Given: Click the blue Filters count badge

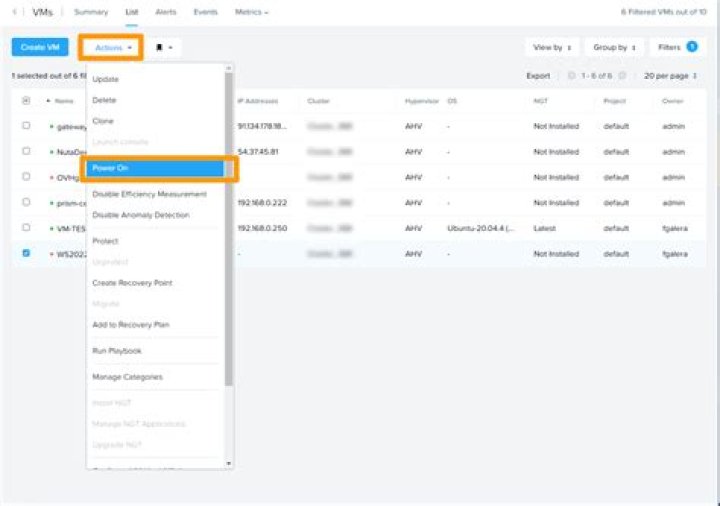Looking at the screenshot, I should [x=692, y=46].
